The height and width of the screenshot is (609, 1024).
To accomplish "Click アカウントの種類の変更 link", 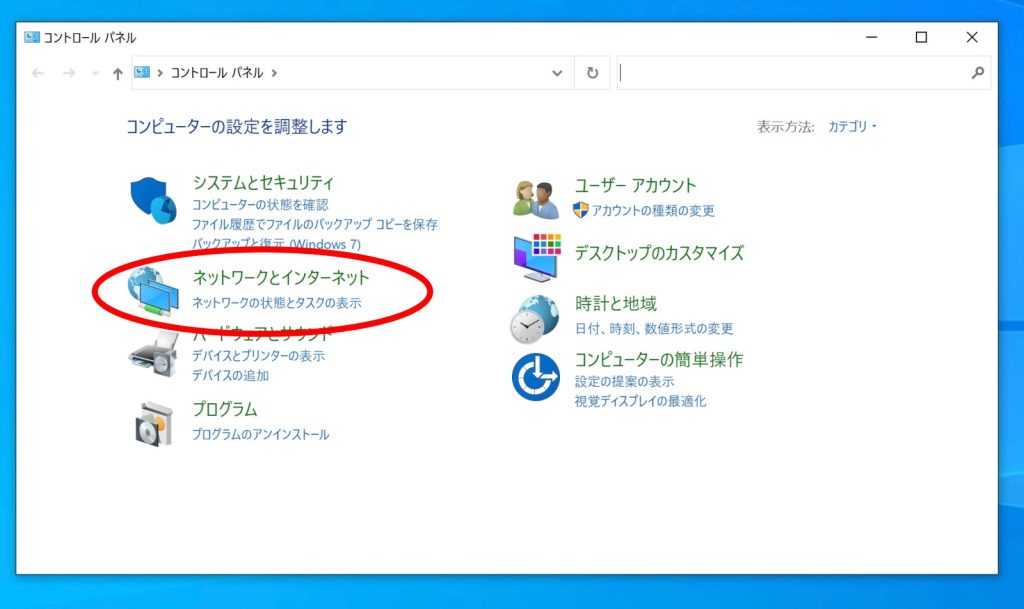I will point(653,211).
